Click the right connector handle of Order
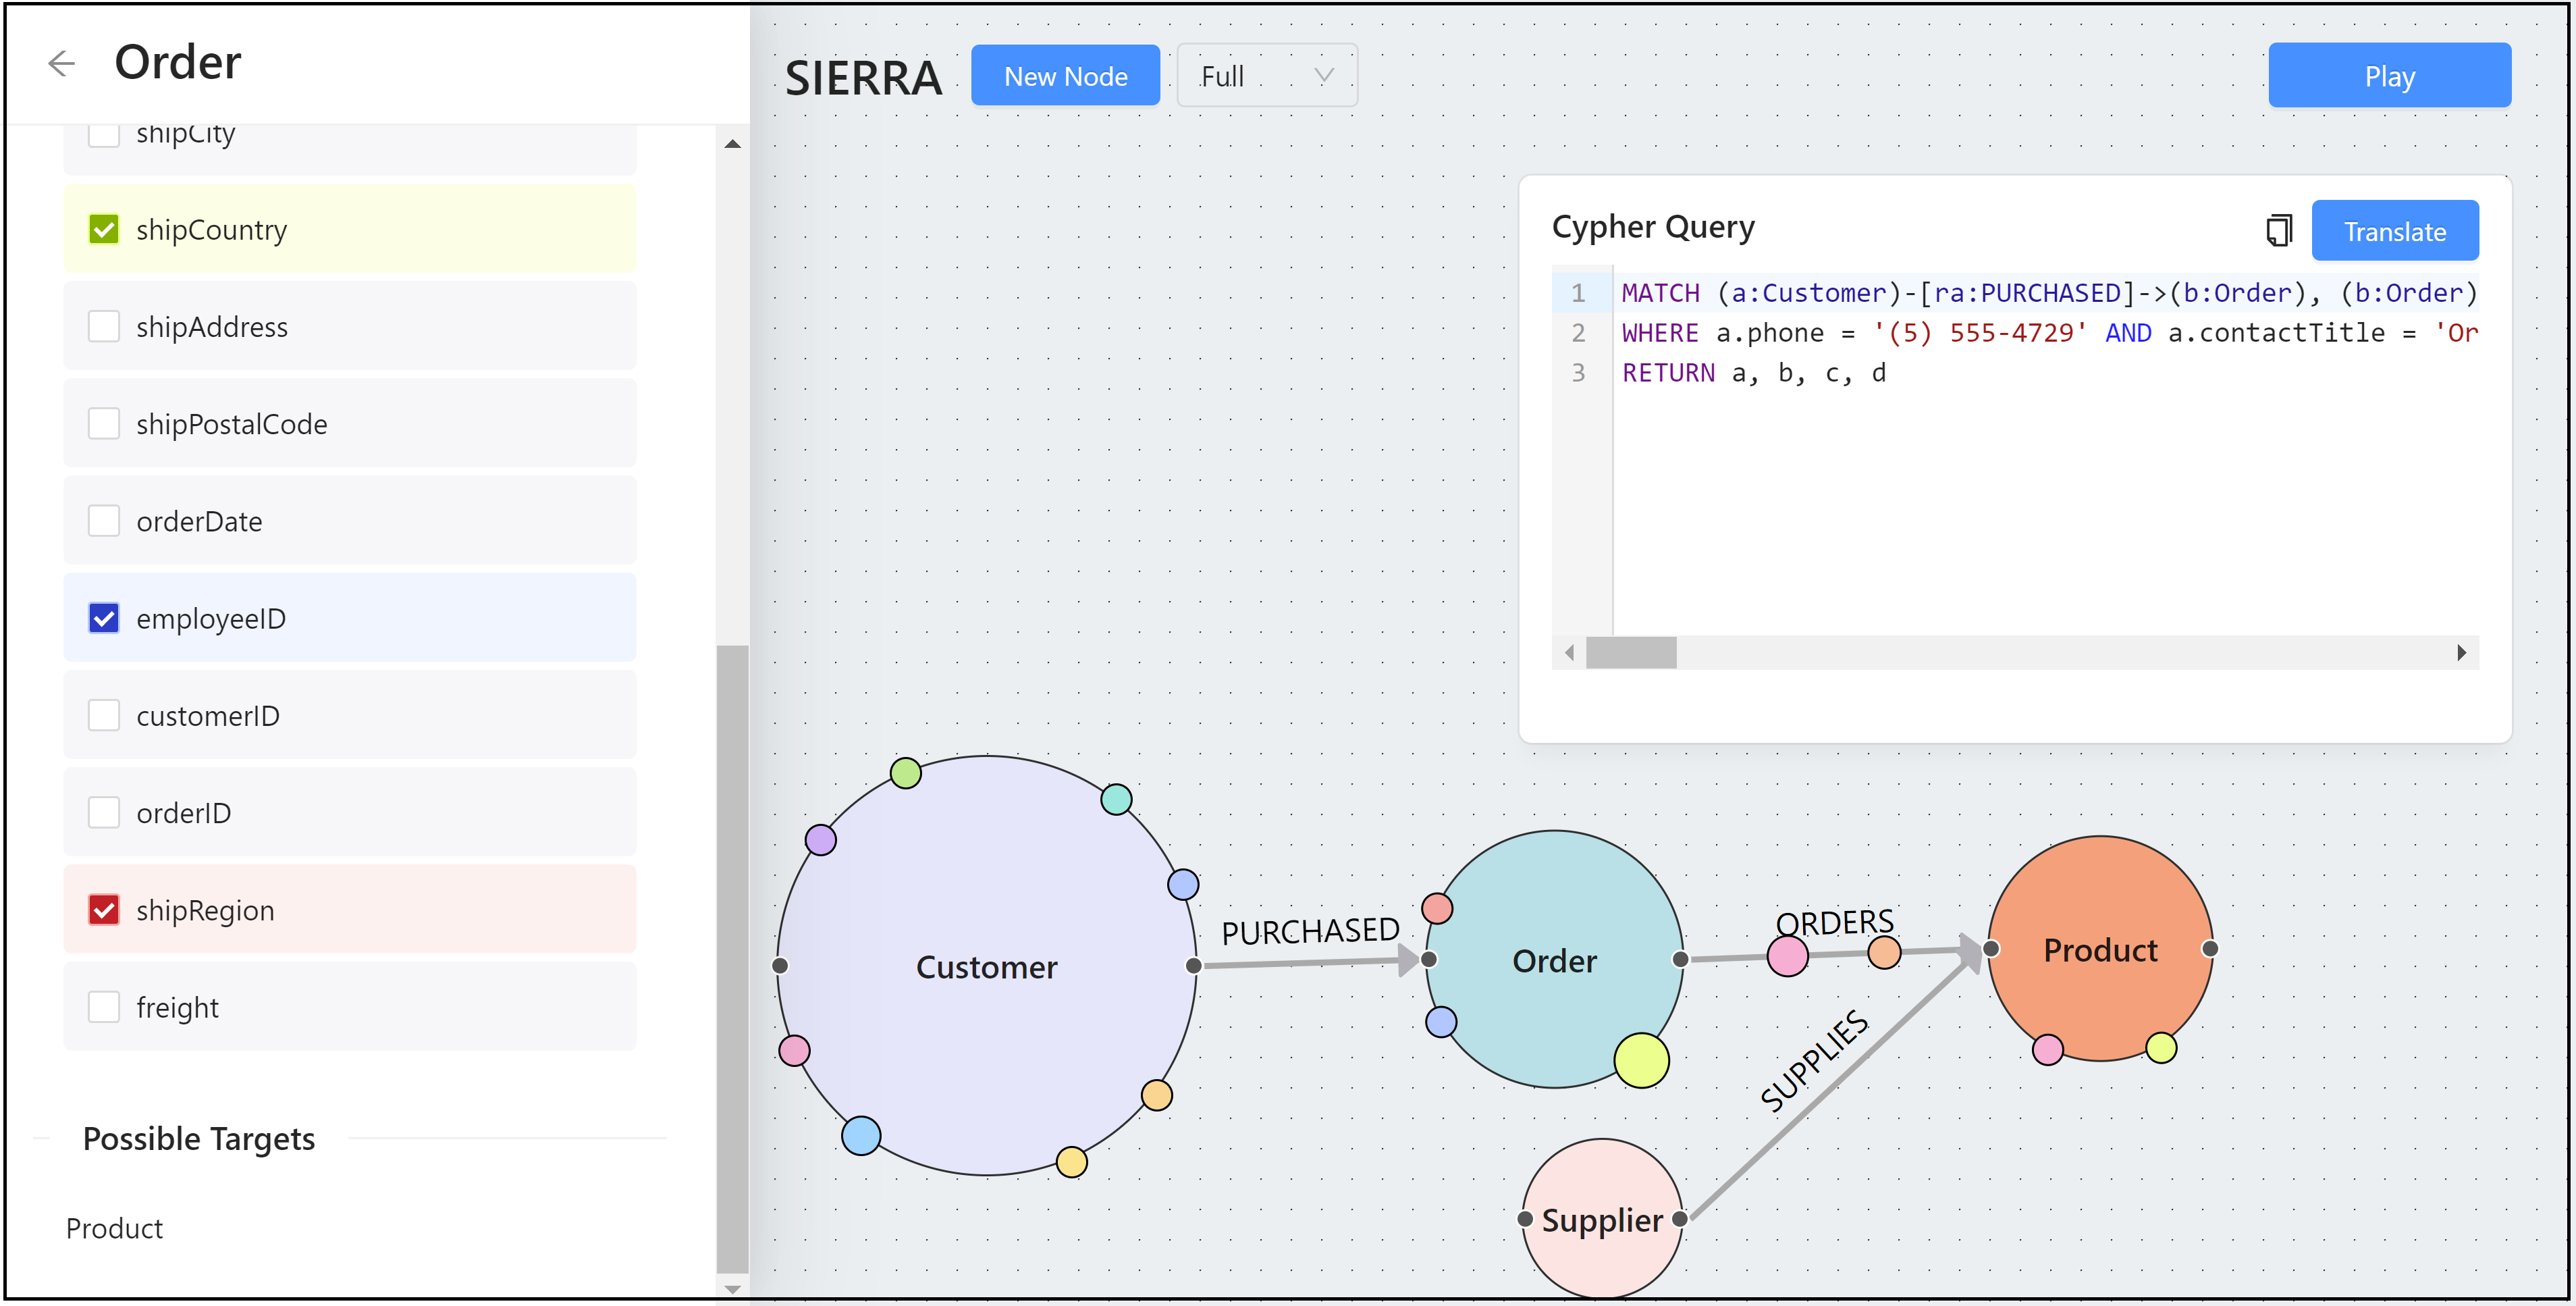 pos(1680,959)
